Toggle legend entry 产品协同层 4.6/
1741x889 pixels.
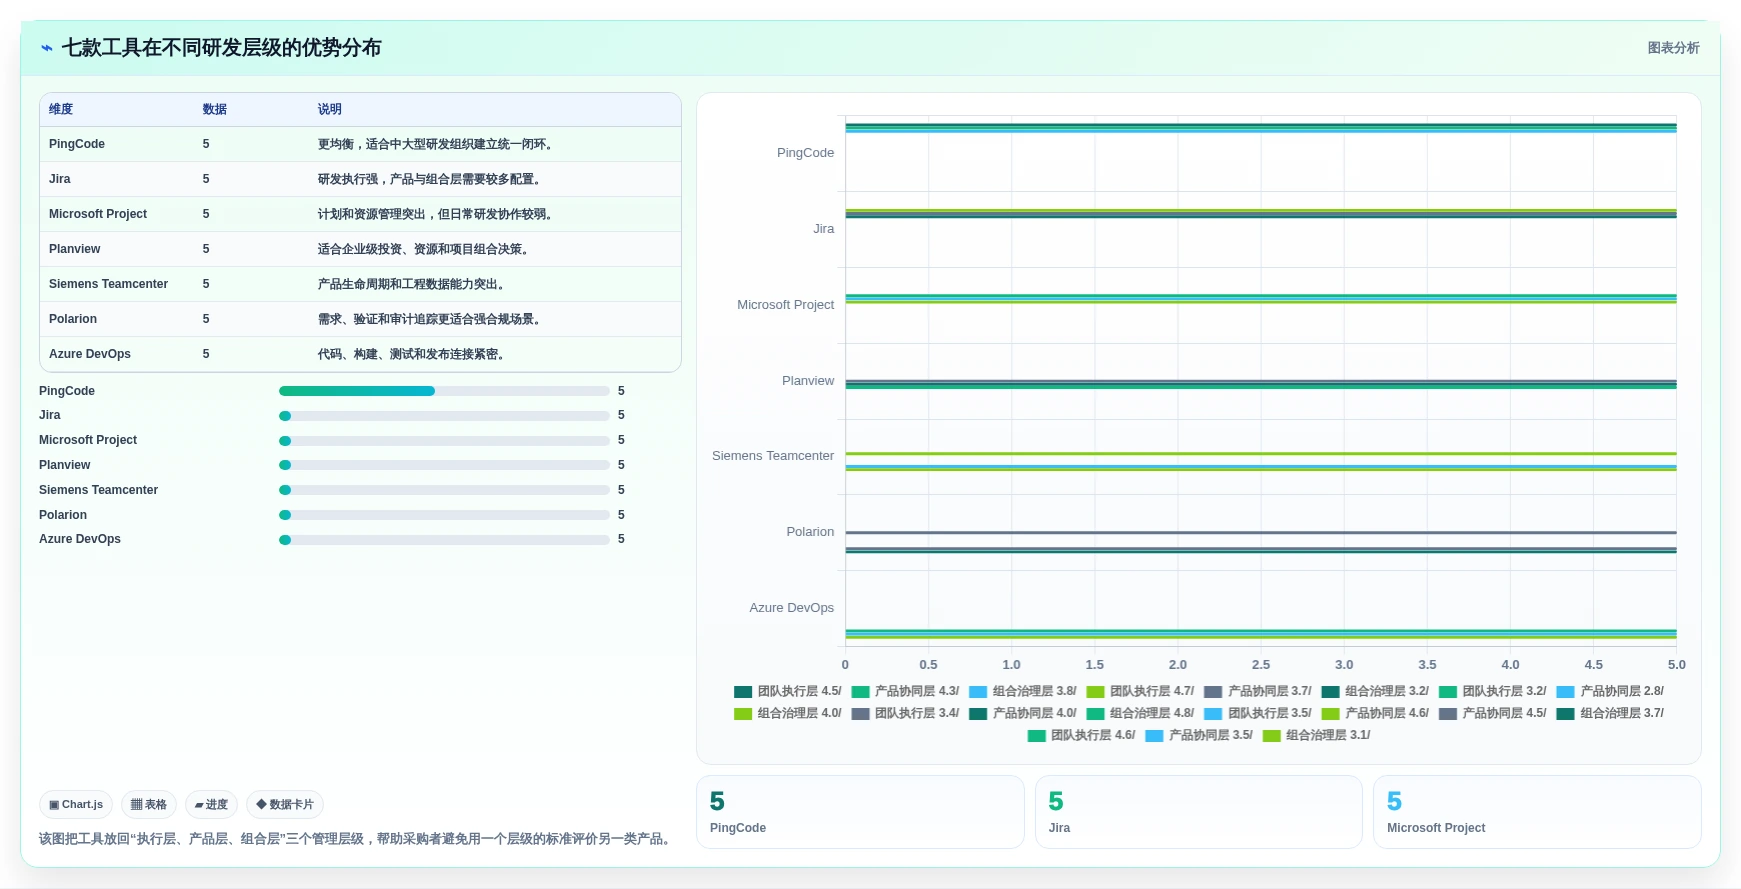pos(1375,713)
